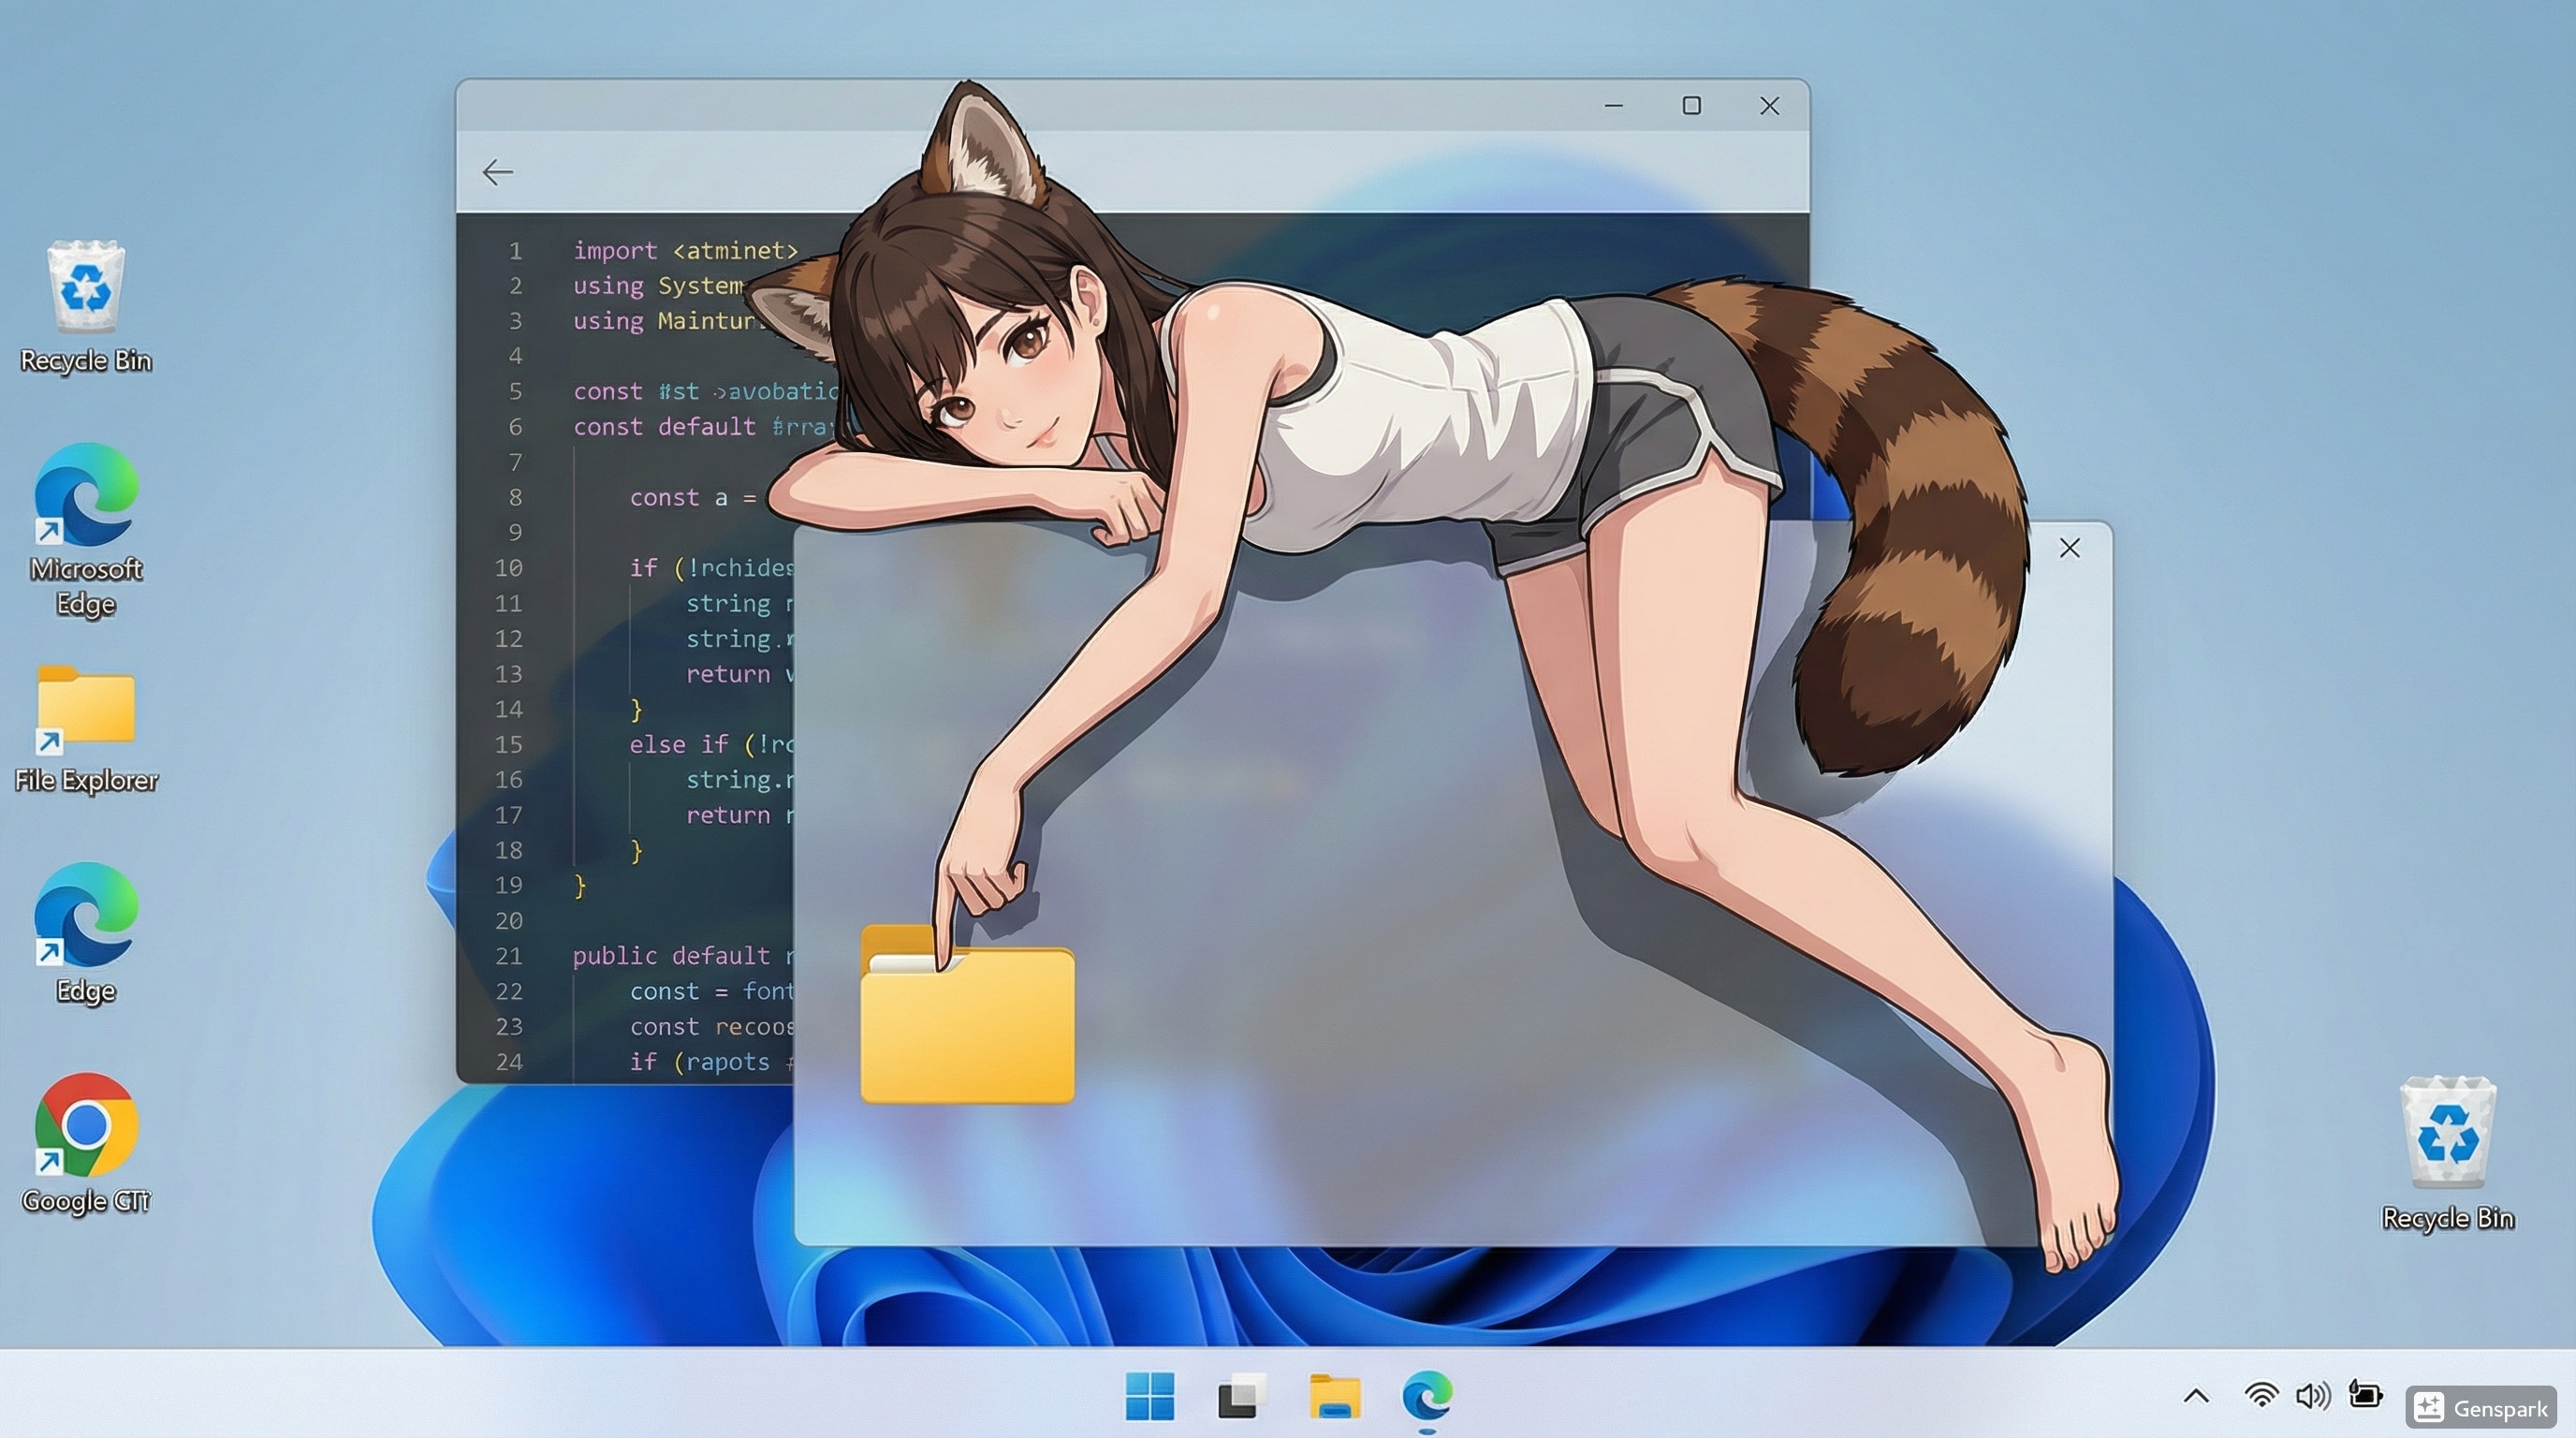Switch to Edge on the taskbar
Image resolution: width=2576 pixels, height=1438 pixels.
[x=1427, y=1396]
